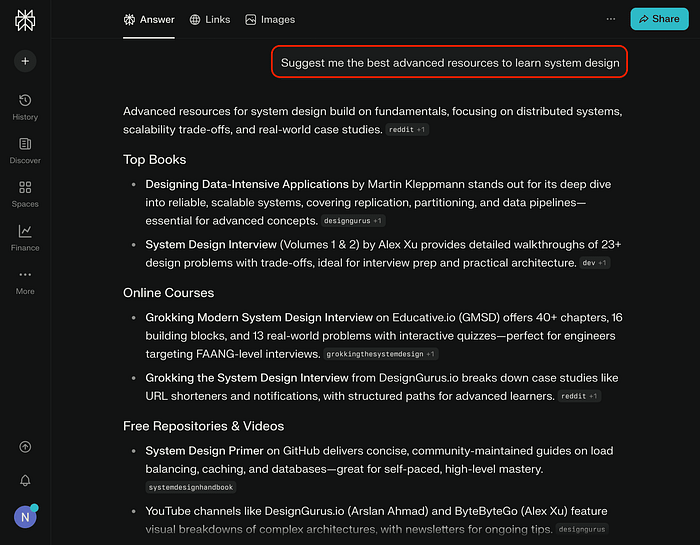Select the Answer tab
The width and height of the screenshot is (700, 545).
point(148,19)
